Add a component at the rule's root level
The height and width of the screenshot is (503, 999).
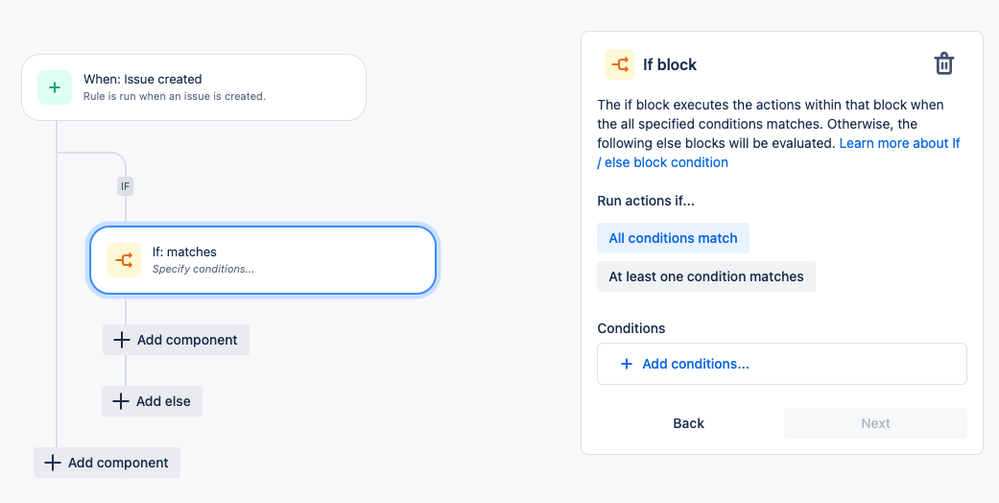[107, 462]
